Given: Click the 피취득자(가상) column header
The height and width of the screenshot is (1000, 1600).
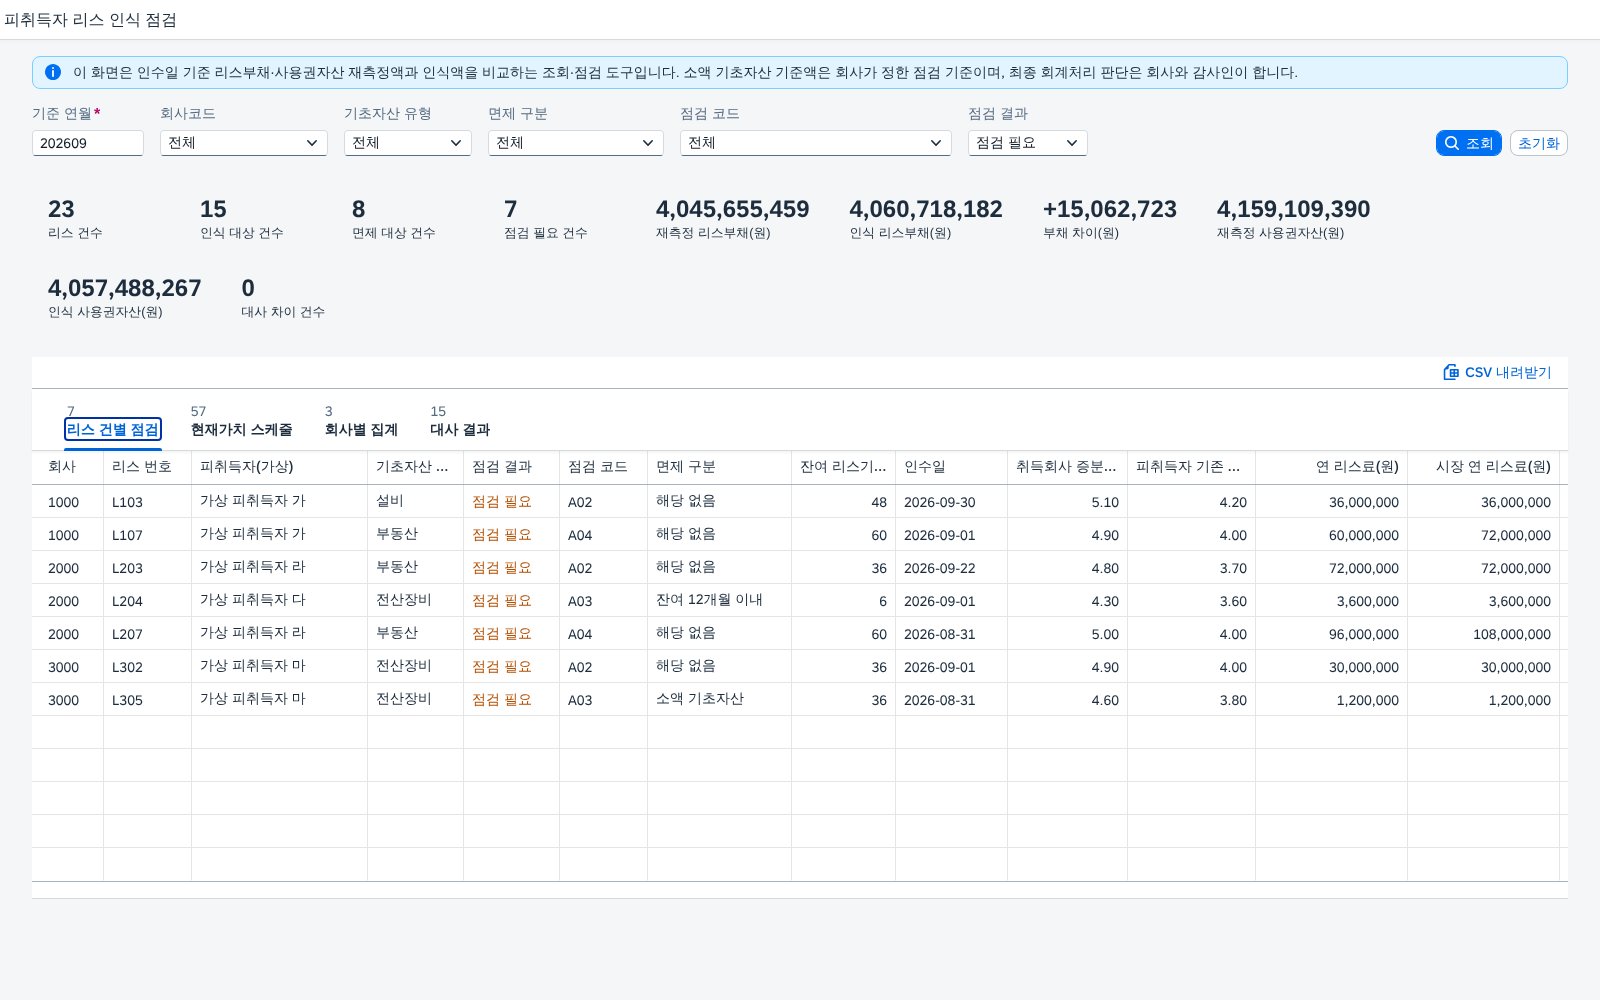Looking at the screenshot, I should [x=280, y=467].
